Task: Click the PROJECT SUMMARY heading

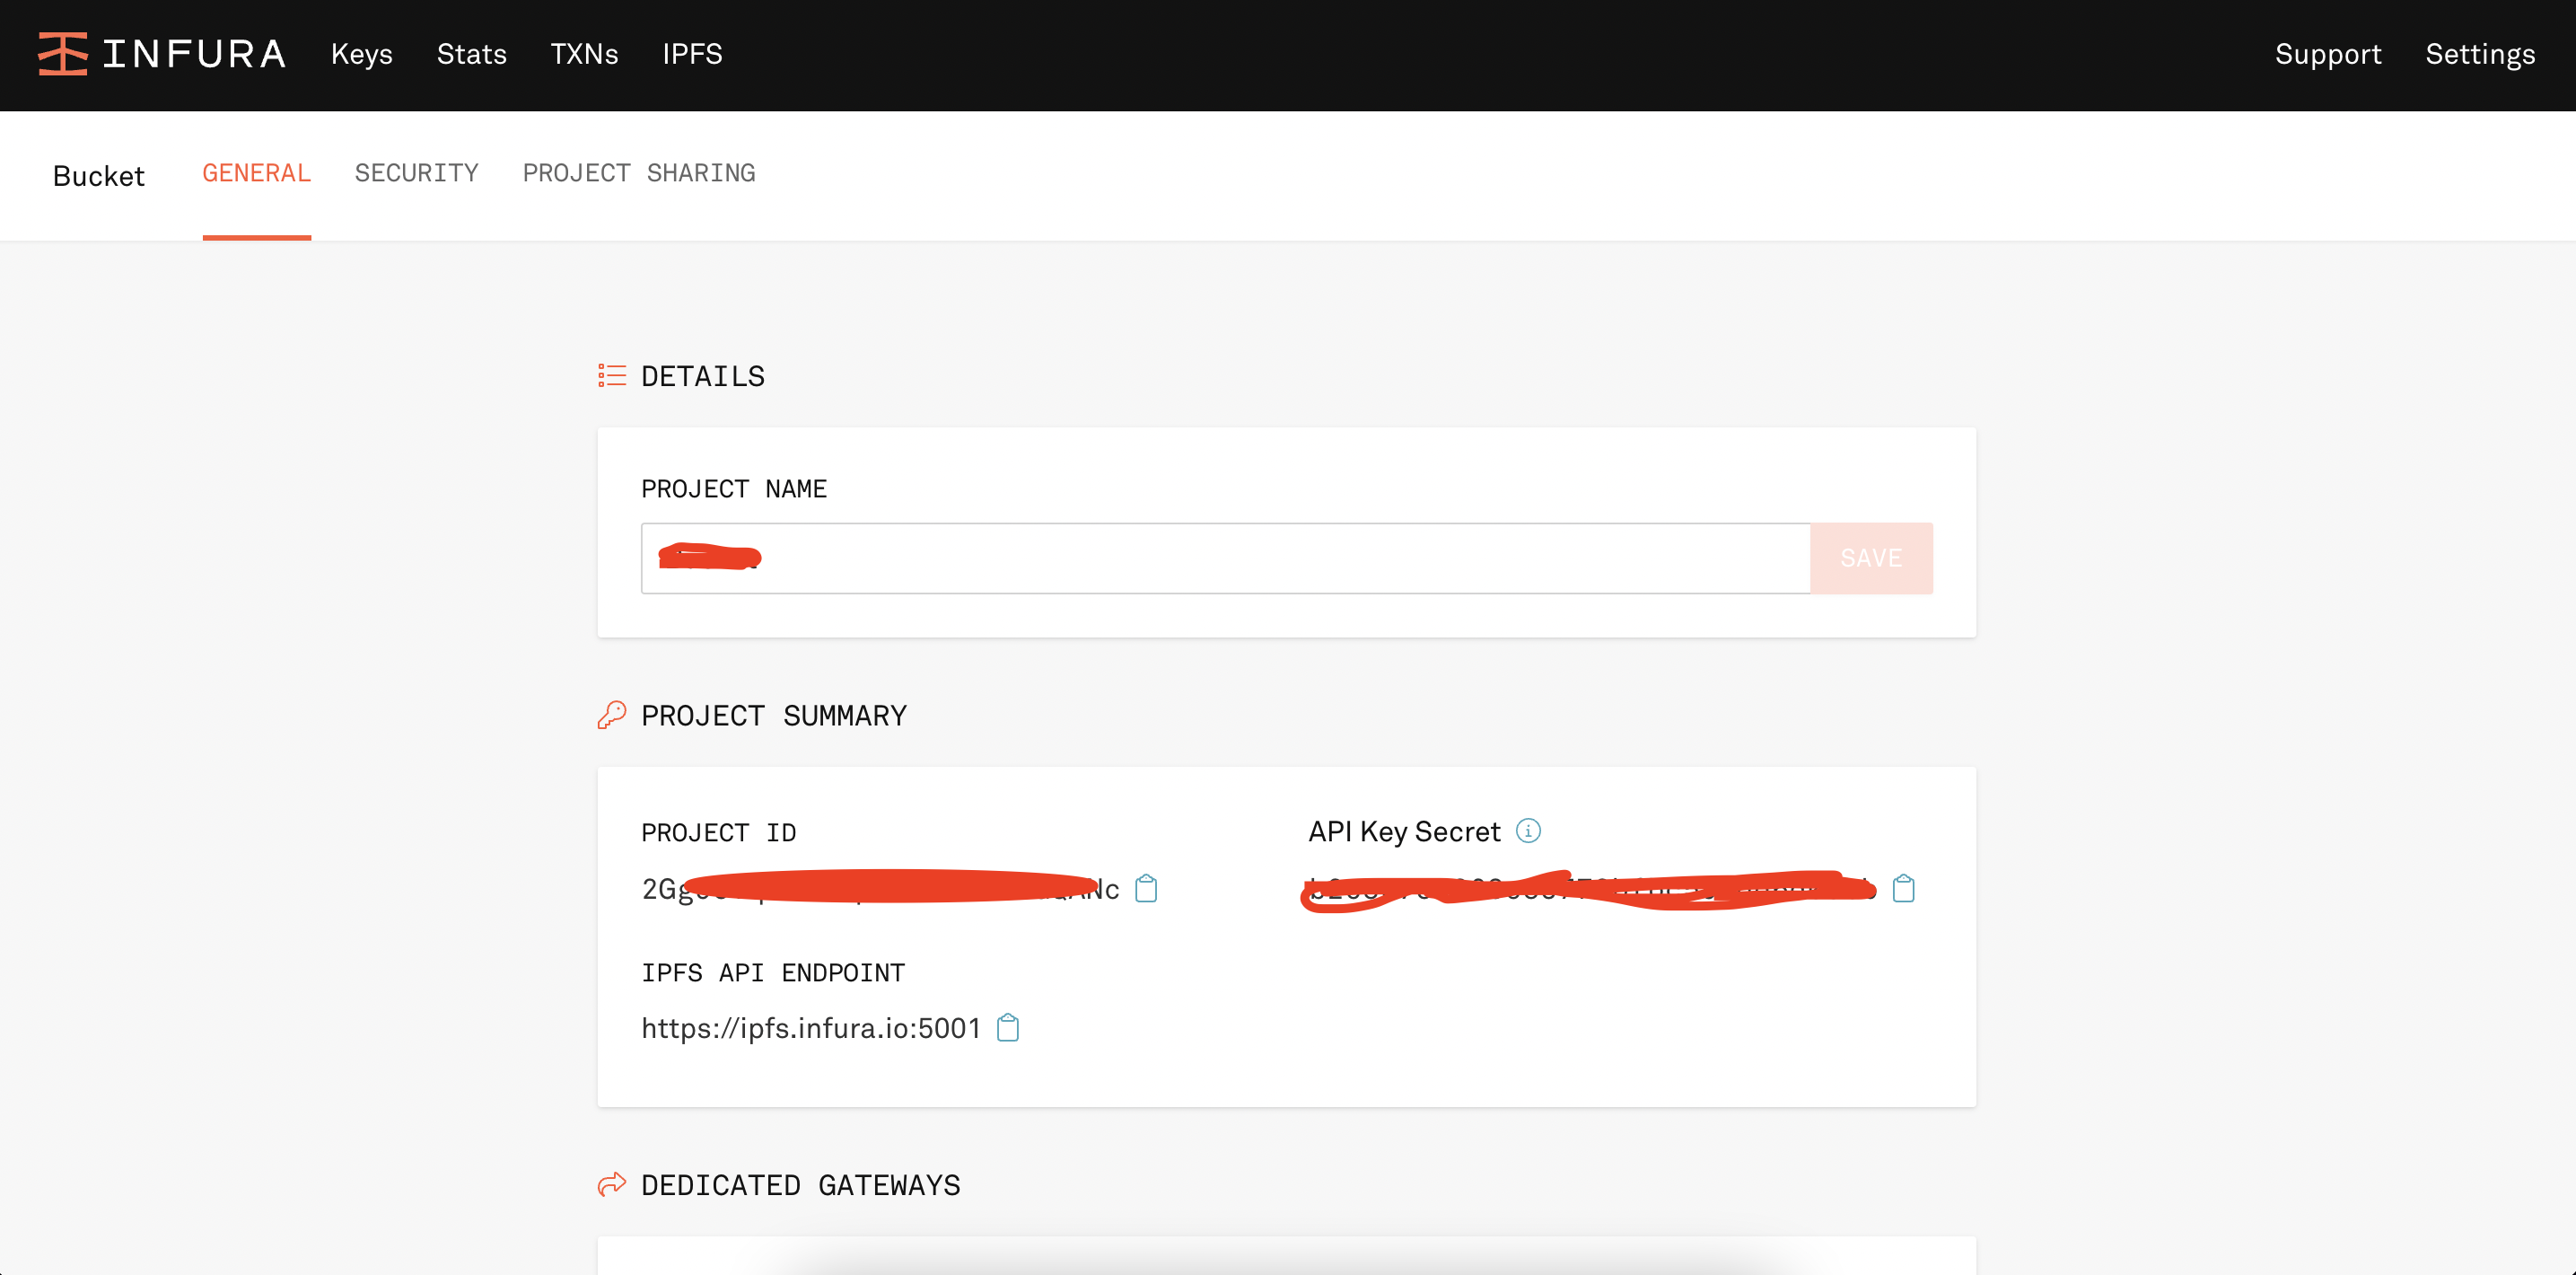Action: coord(774,716)
